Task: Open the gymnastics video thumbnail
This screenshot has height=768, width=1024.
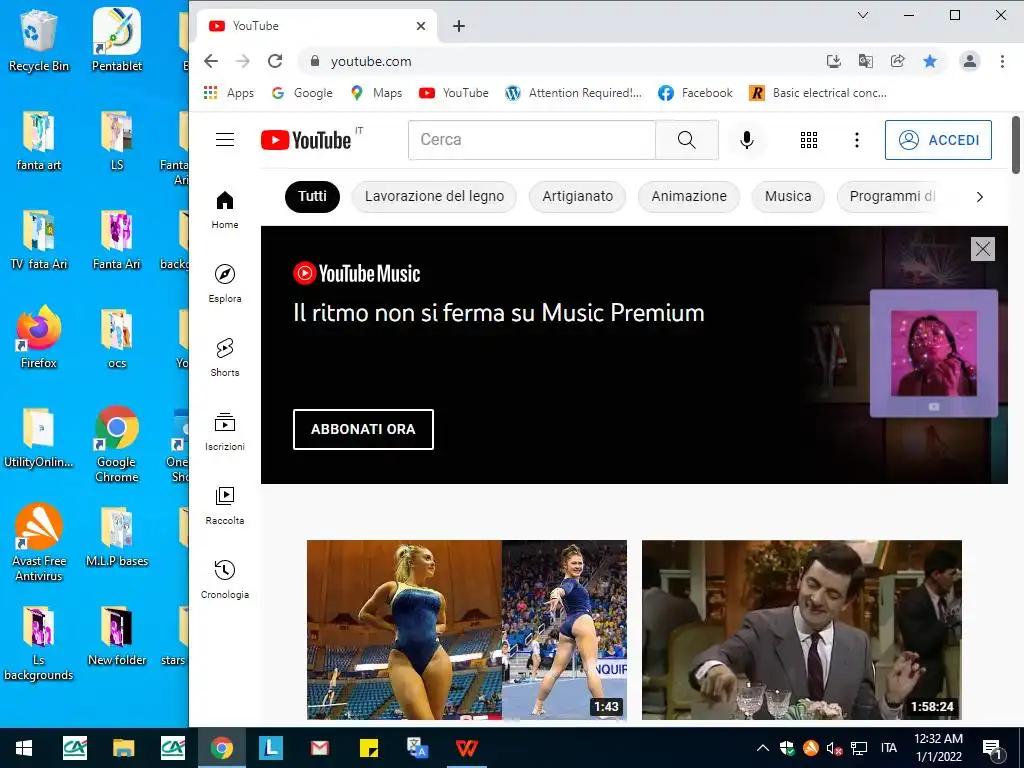Action: 467,630
